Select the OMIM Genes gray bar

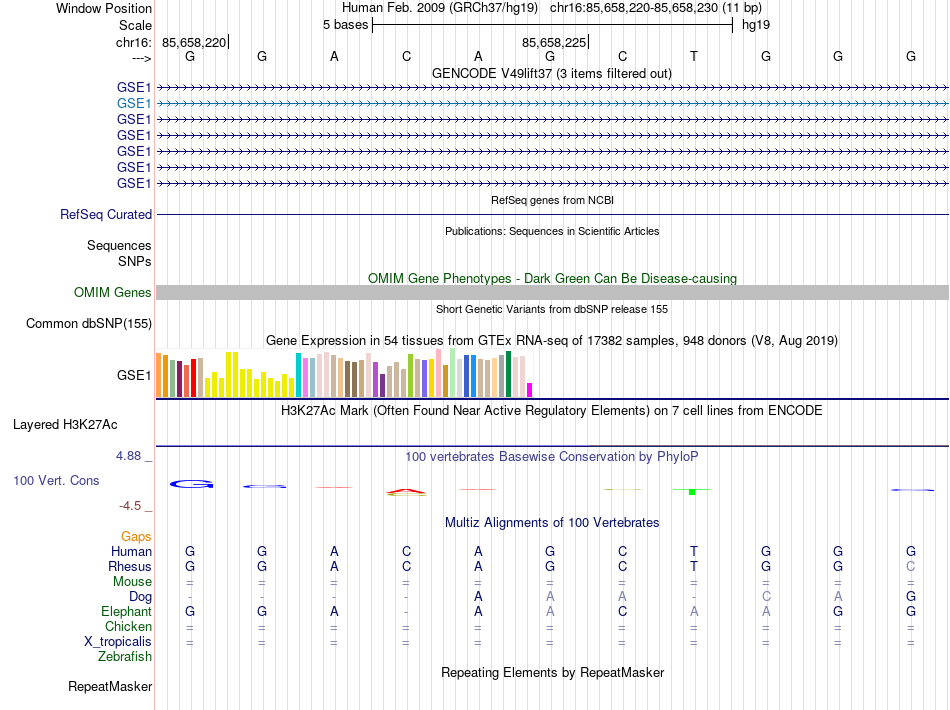click(x=552, y=293)
